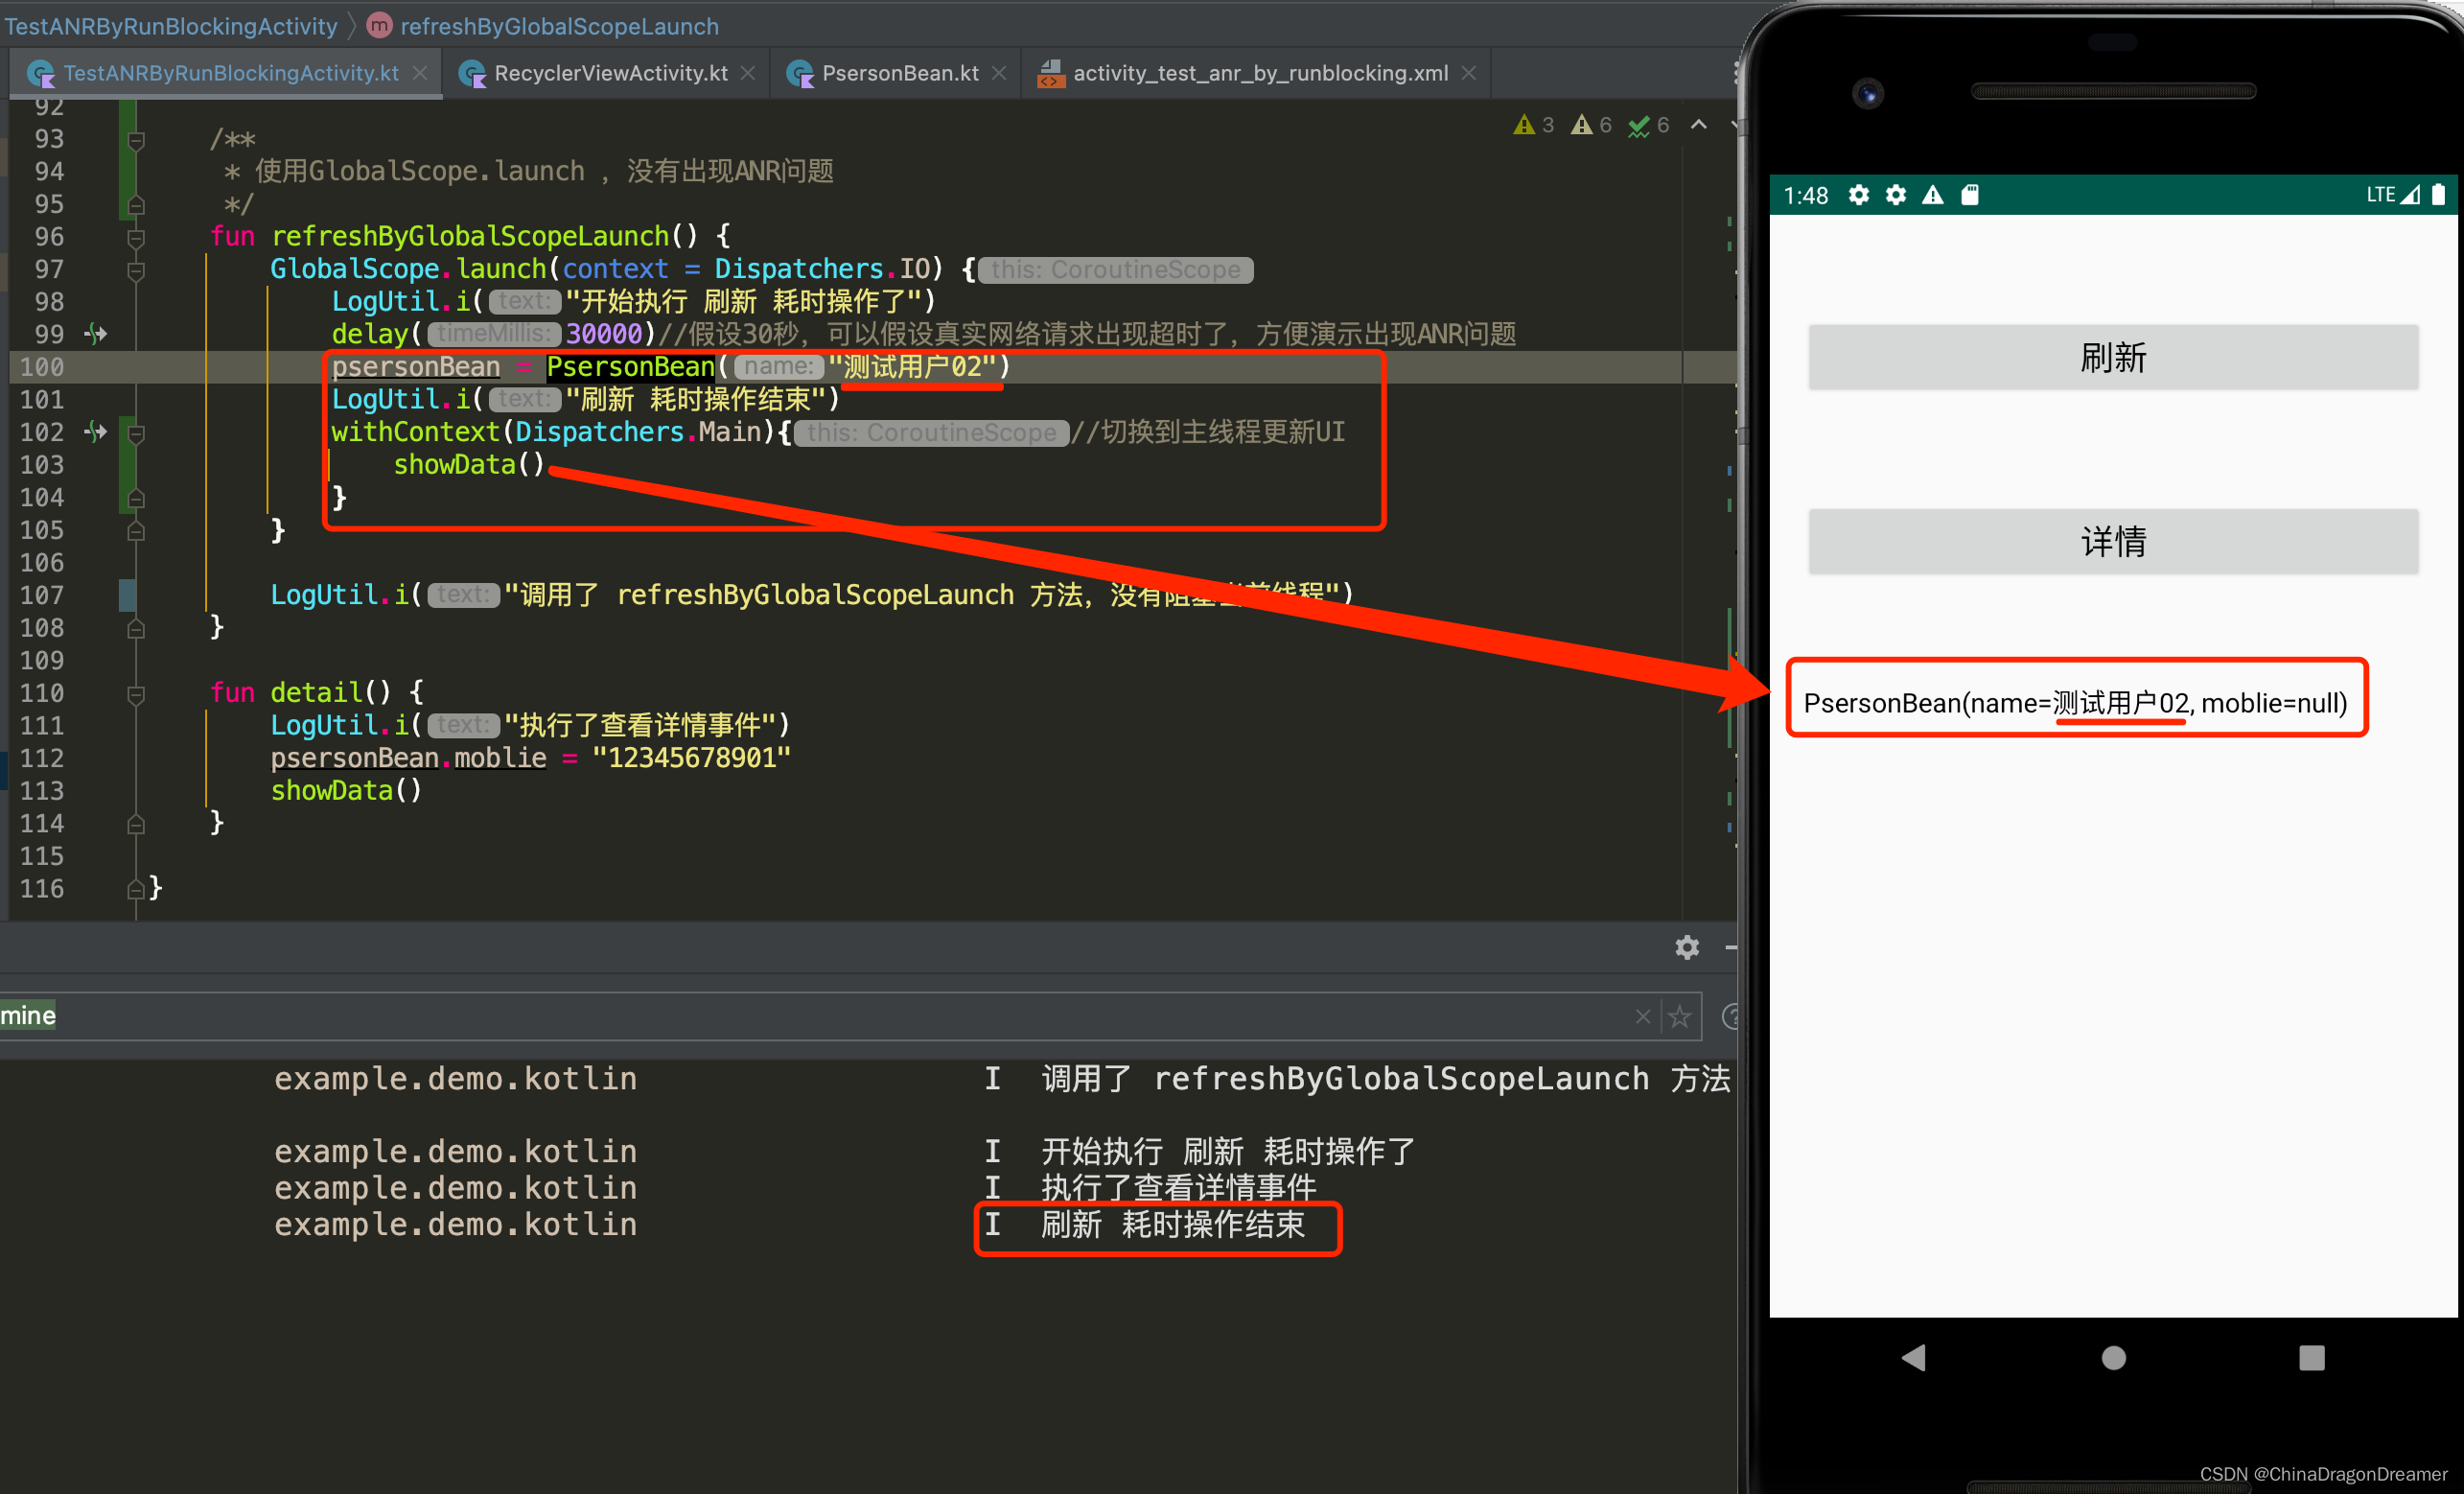Click suspend call gutter icon on line 102

point(96,432)
